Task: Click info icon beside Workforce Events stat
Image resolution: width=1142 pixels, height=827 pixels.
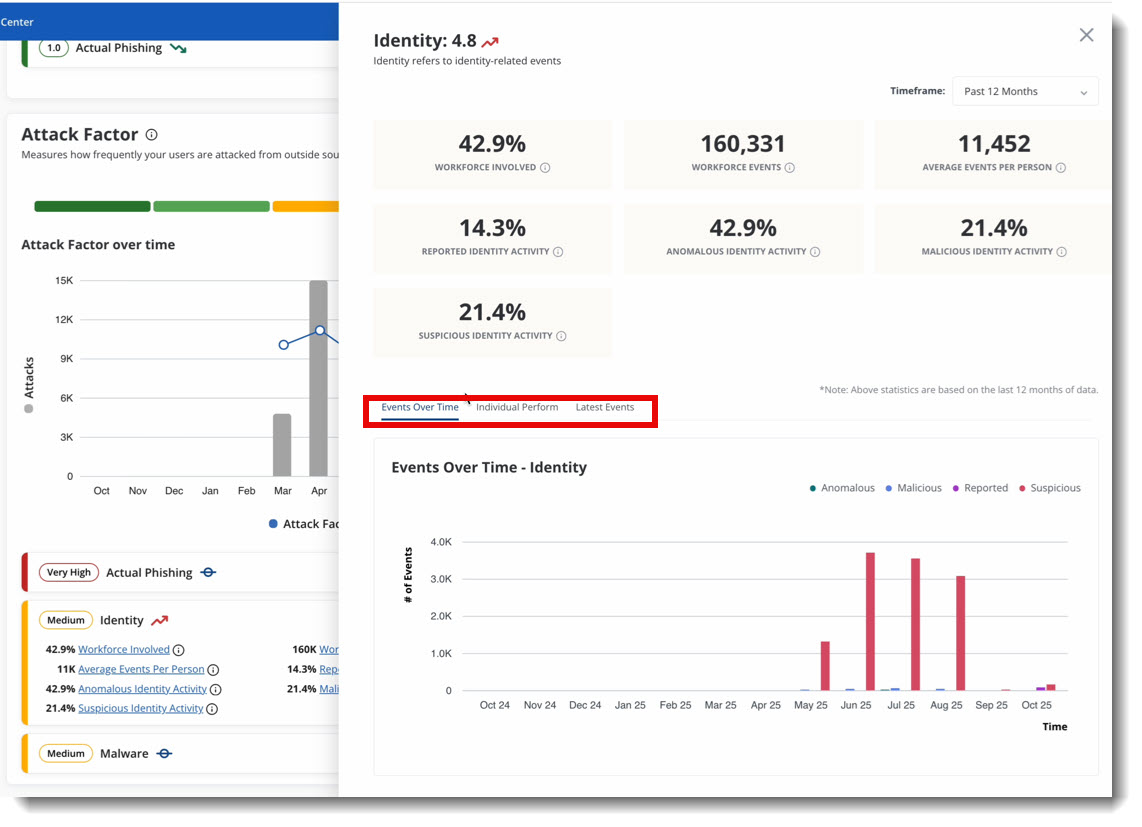Action: point(790,168)
